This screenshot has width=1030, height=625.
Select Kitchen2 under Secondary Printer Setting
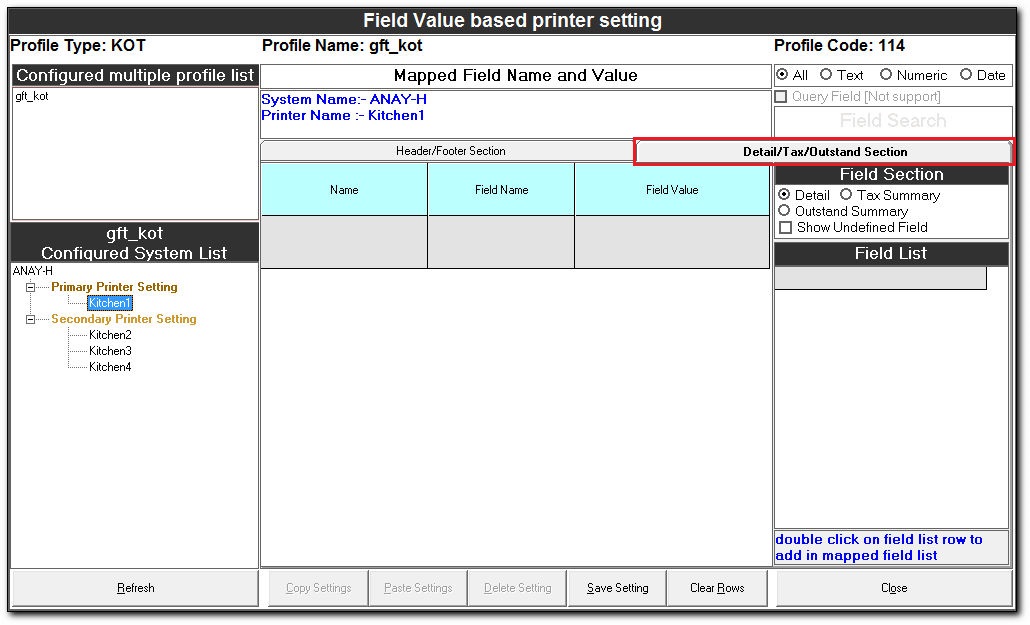[110, 335]
